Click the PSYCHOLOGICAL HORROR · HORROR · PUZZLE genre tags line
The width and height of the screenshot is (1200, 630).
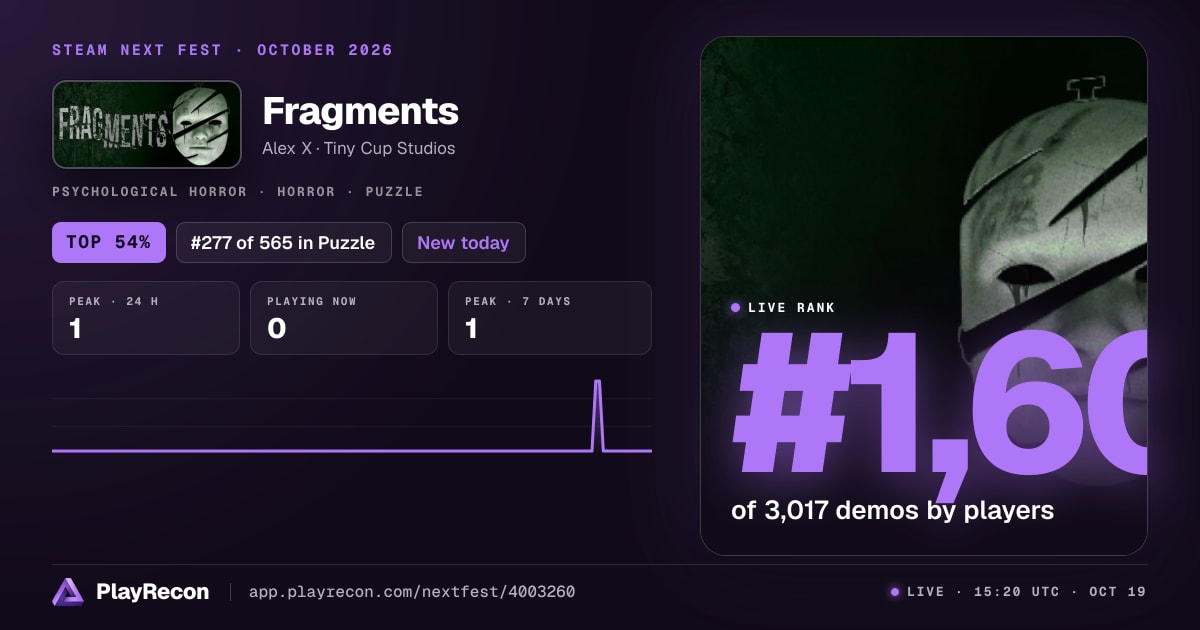238,191
